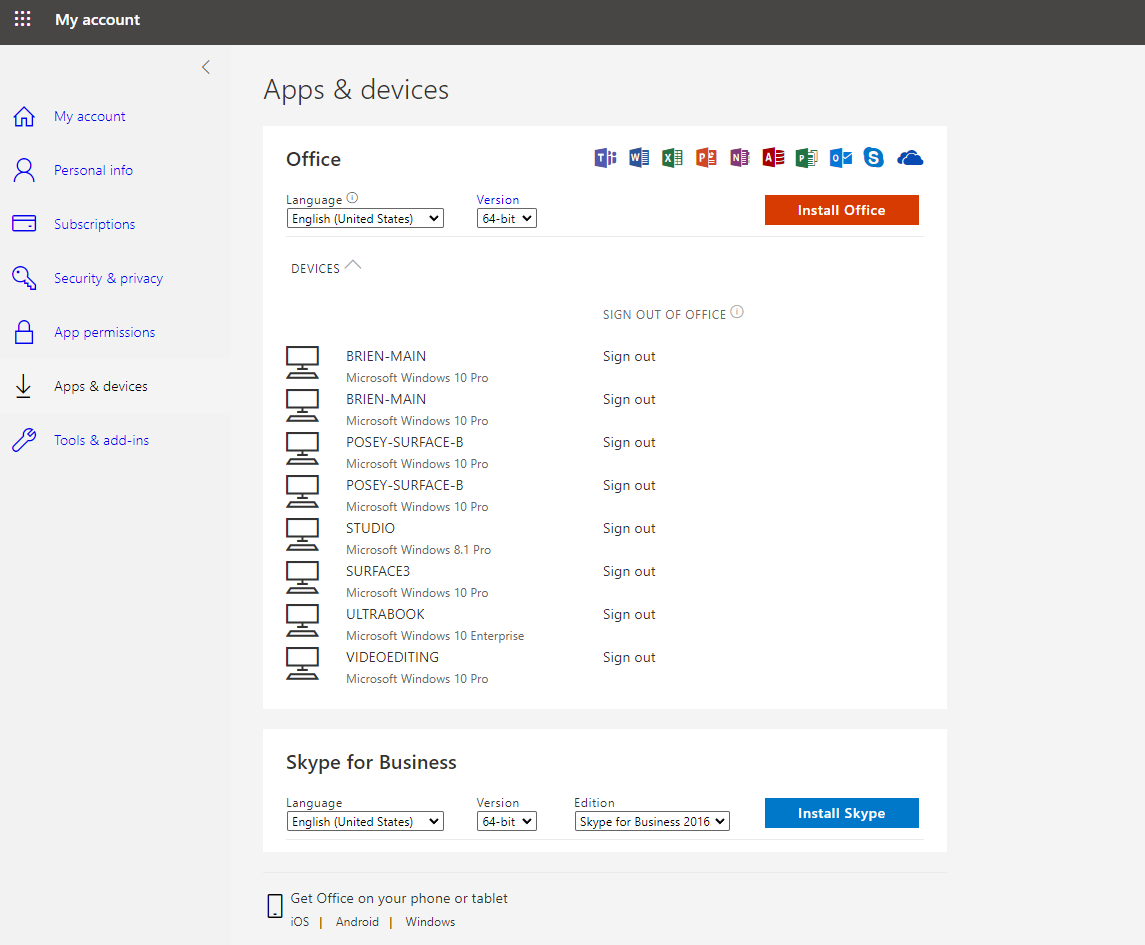Click the Skype app icon

(x=873, y=158)
